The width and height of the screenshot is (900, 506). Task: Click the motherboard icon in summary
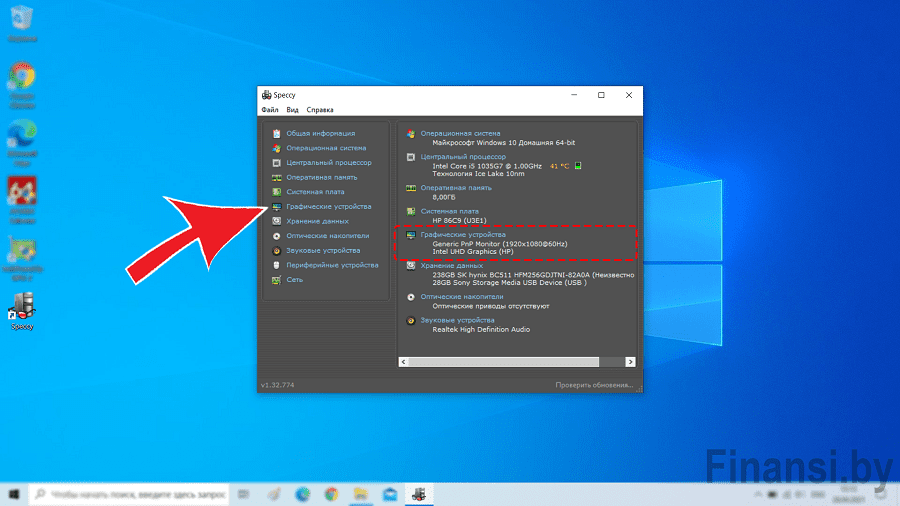click(411, 212)
